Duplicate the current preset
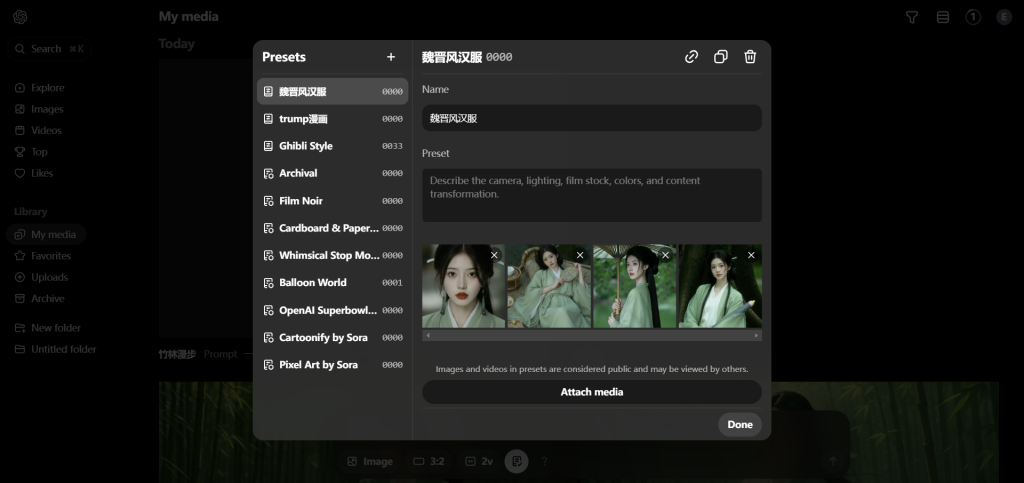The height and width of the screenshot is (483, 1024). pos(720,57)
